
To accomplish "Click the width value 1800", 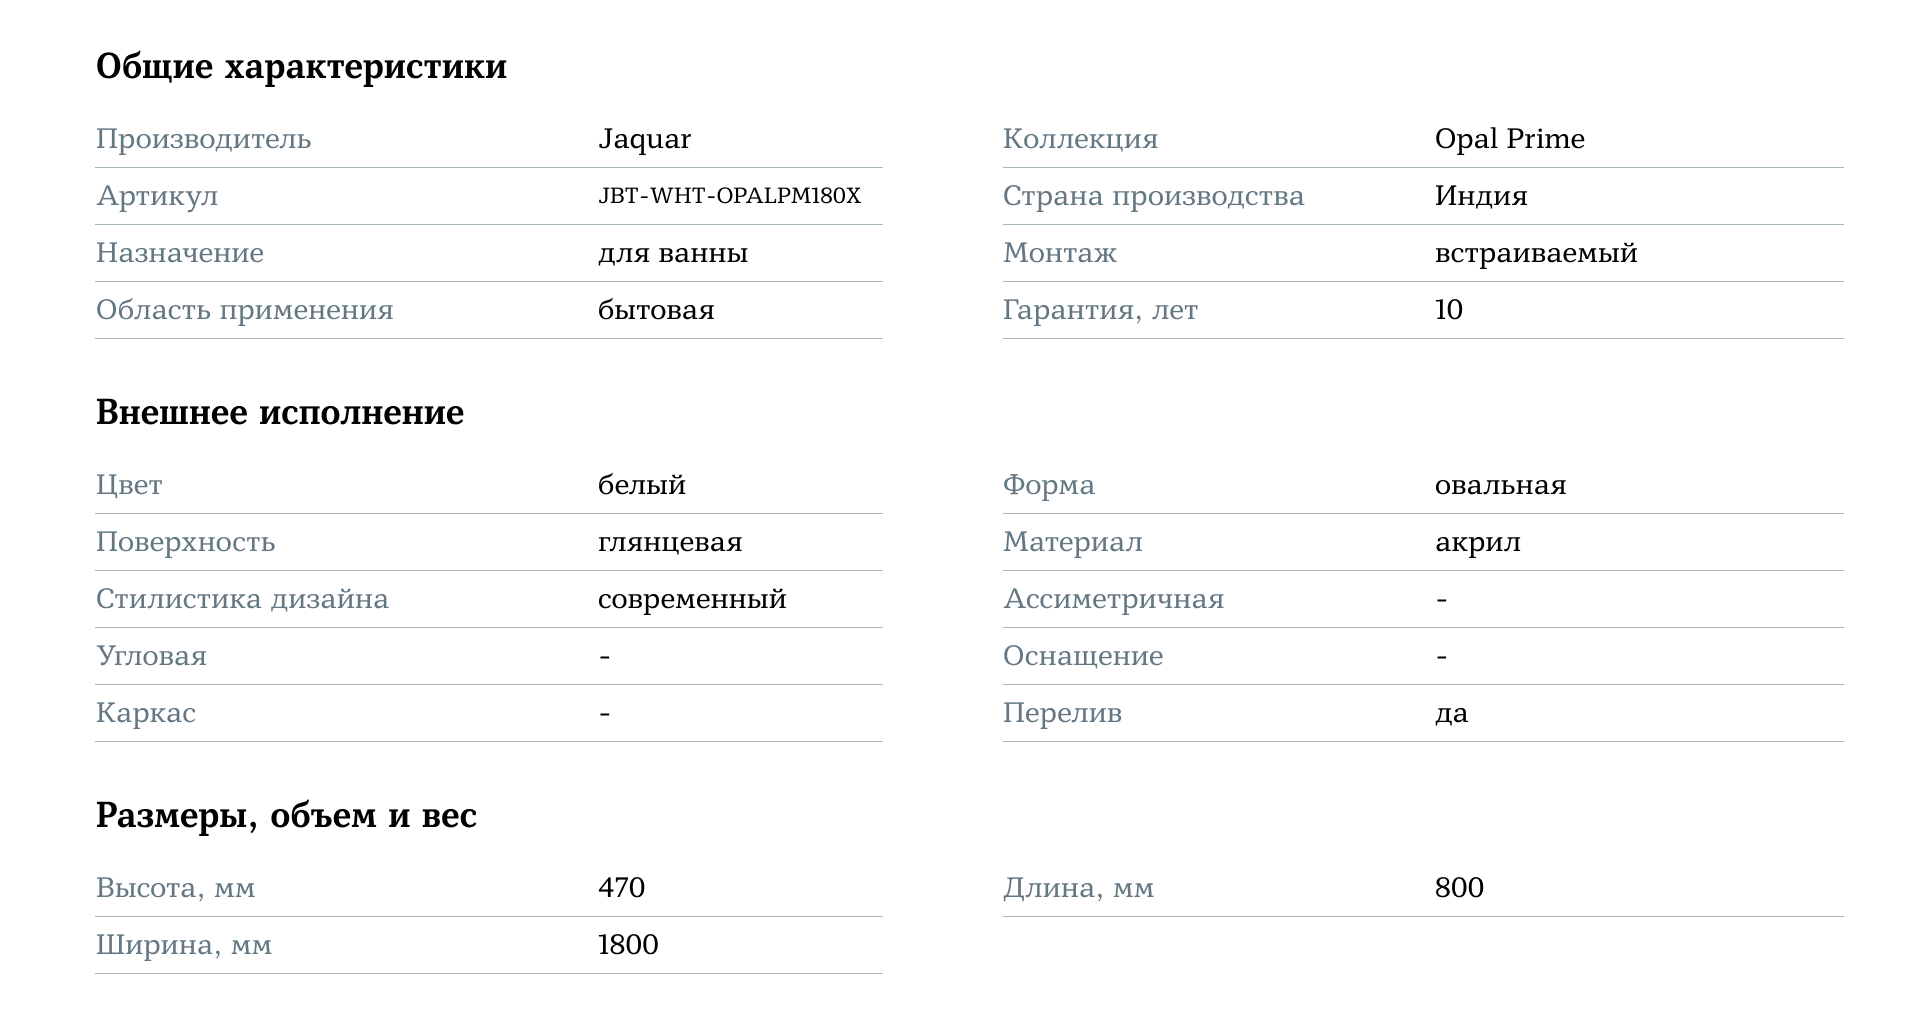I will coord(627,945).
